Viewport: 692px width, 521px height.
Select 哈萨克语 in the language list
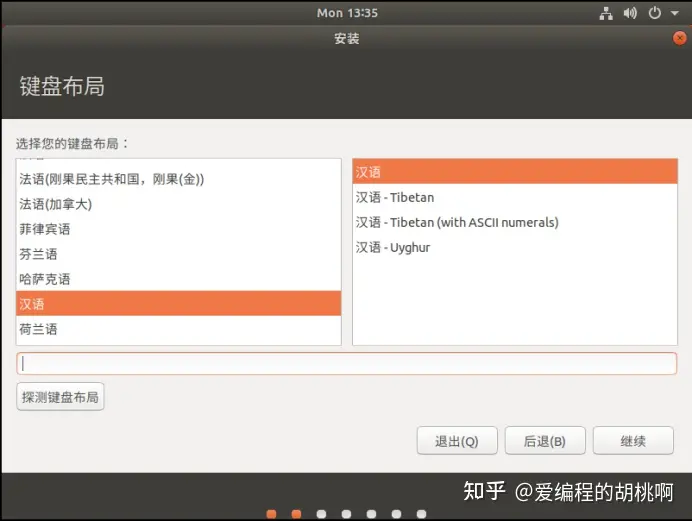[x=179, y=279]
